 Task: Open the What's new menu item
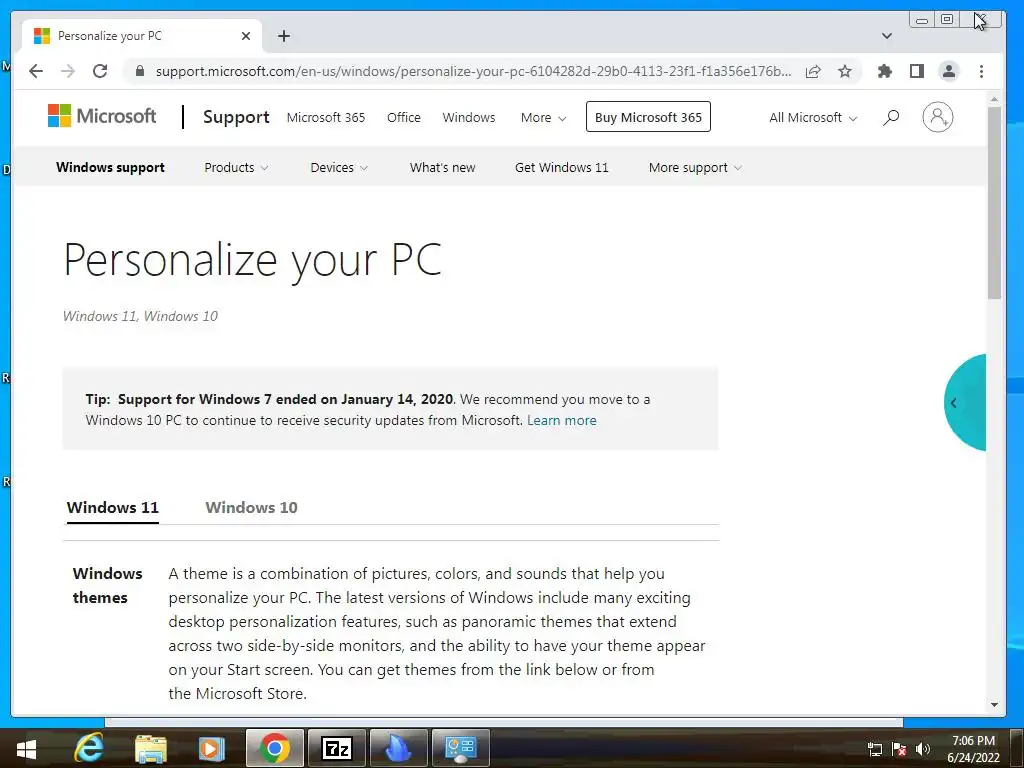[x=442, y=167]
